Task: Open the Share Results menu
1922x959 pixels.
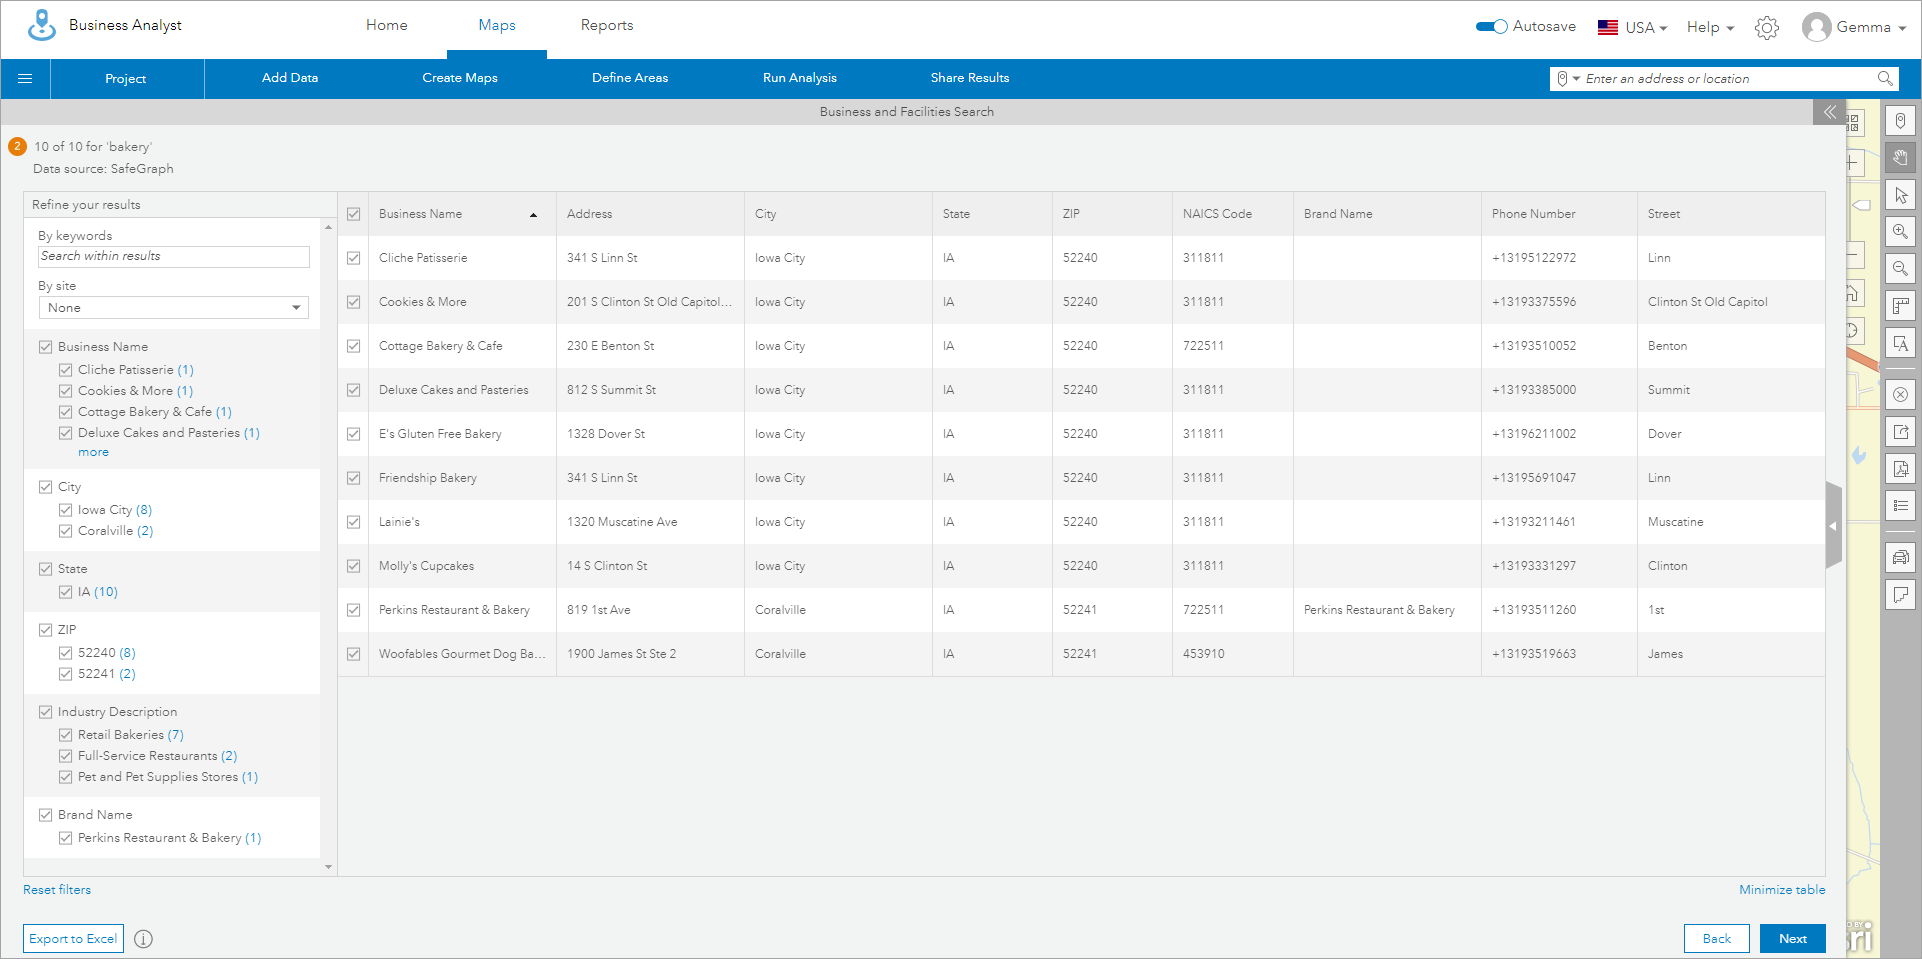Action: (x=970, y=78)
